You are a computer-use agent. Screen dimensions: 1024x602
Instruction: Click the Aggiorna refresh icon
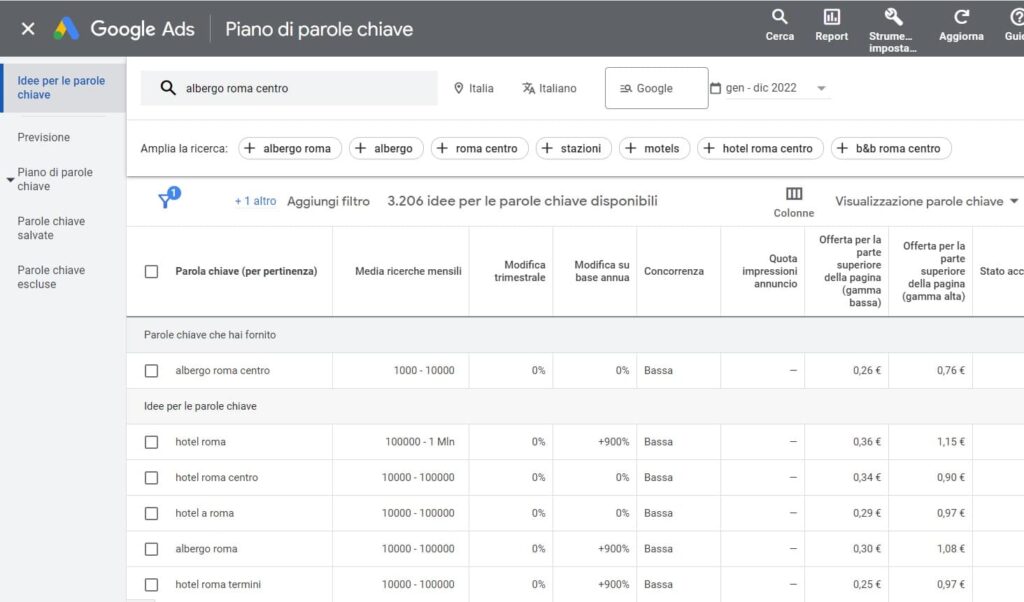click(x=961, y=17)
